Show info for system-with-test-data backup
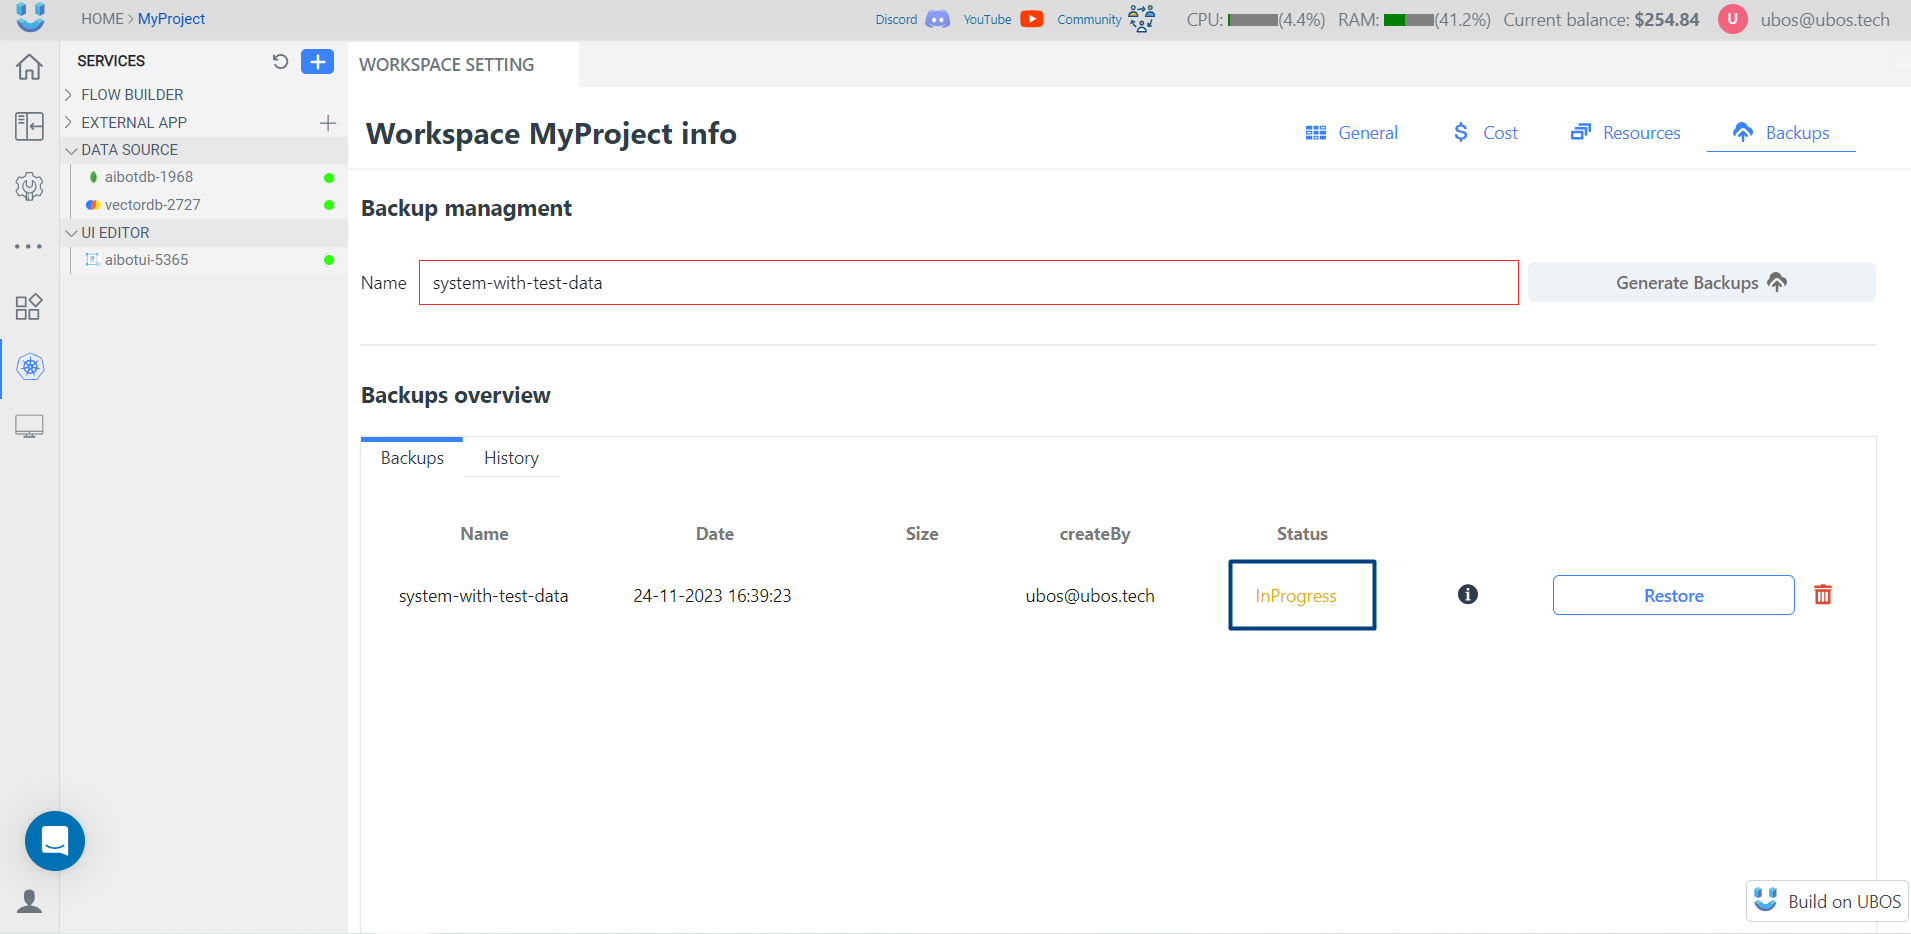 [1468, 594]
